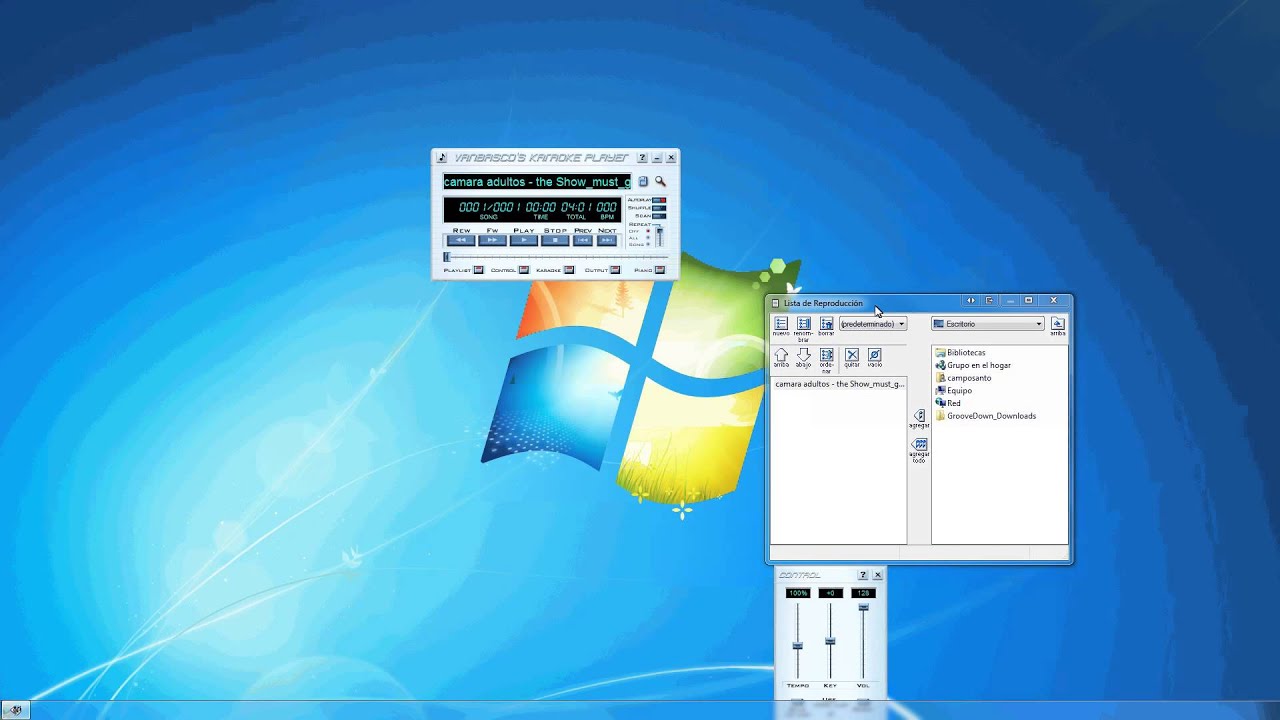Toggle the Playlist window button
The height and width of the screenshot is (720, 1280).
[x=478, y=270]
